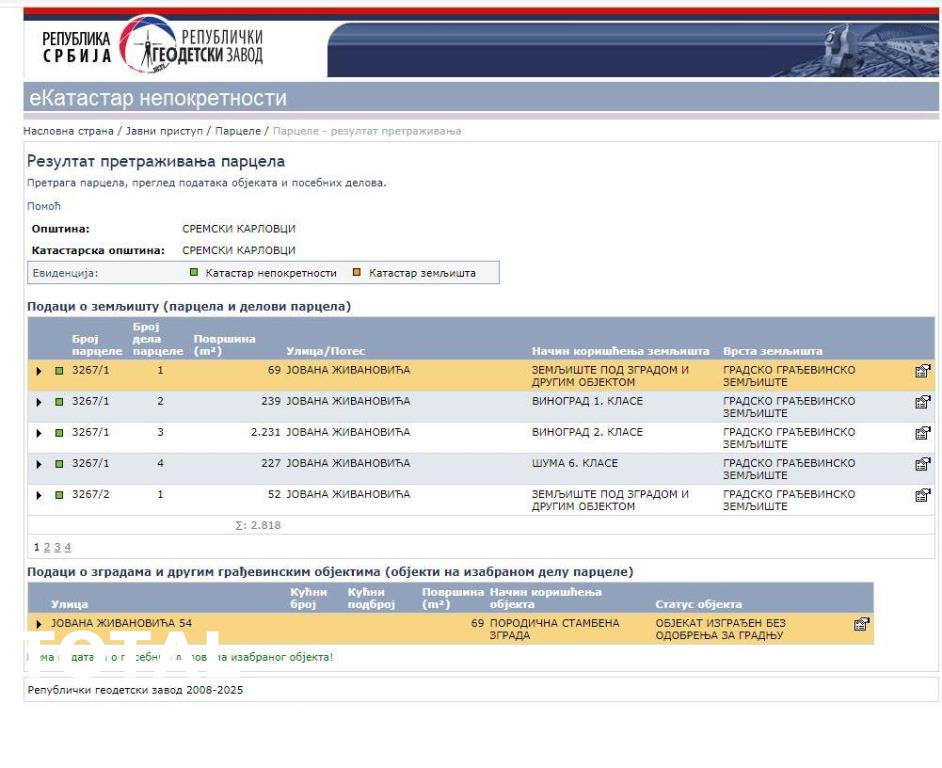The width and height of the screenshot is (942, 768).
Task: Click the Број дела парцеле column header
Action: coord(158,339)
